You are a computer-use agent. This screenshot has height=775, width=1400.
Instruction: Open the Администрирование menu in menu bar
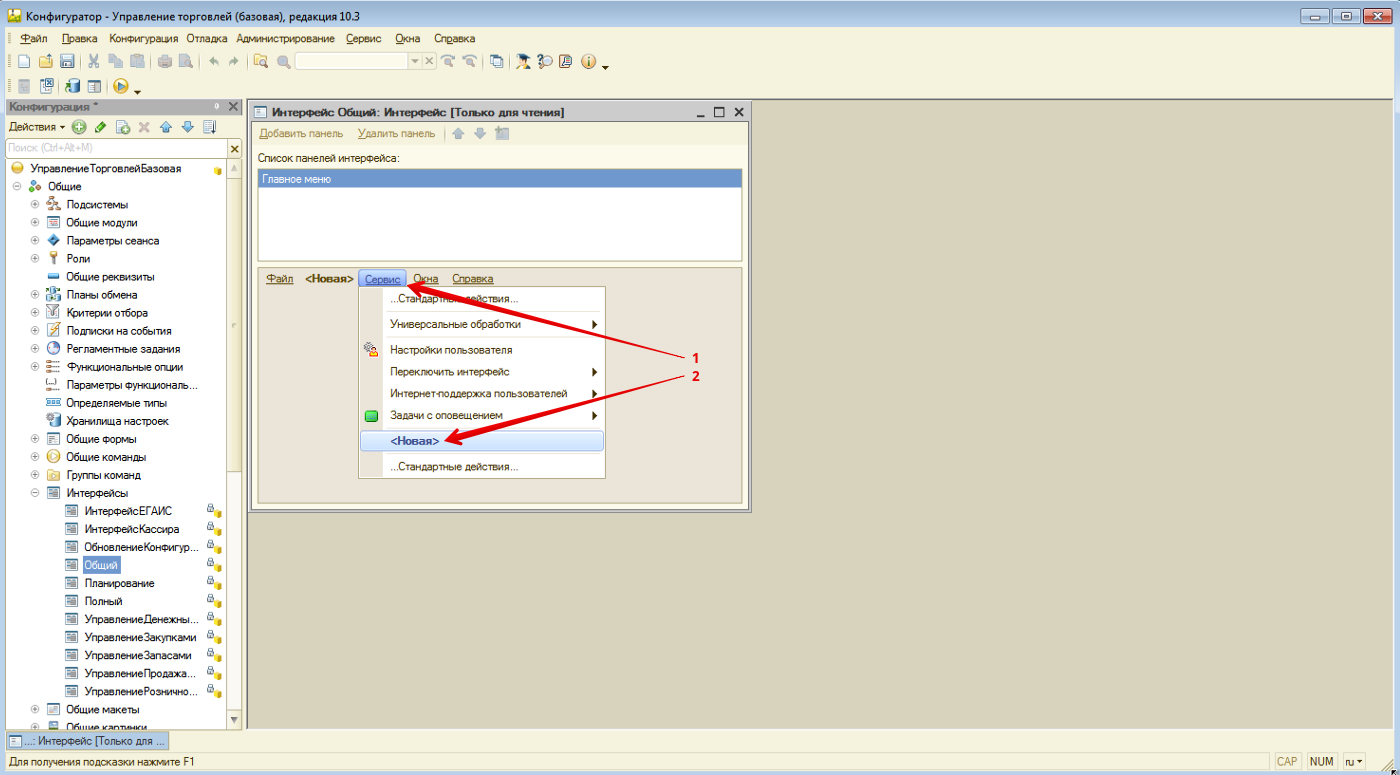pos(285,38)
